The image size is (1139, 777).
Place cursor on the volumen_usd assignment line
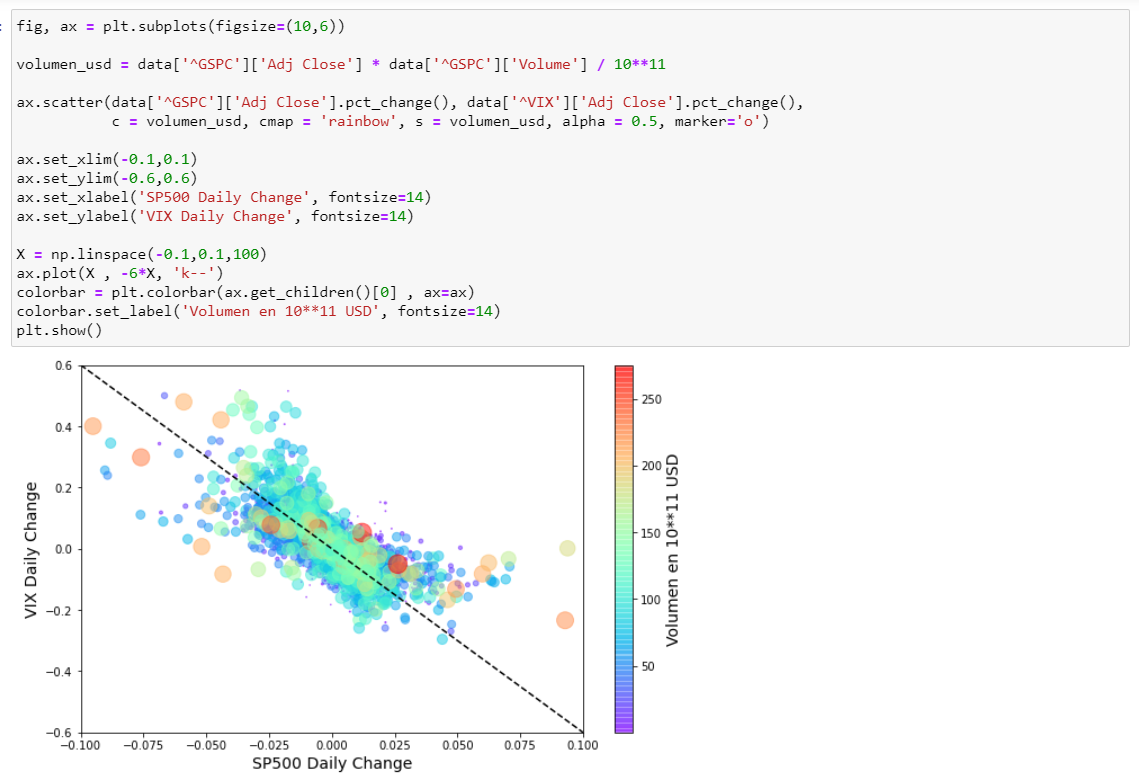pos(340,64)
